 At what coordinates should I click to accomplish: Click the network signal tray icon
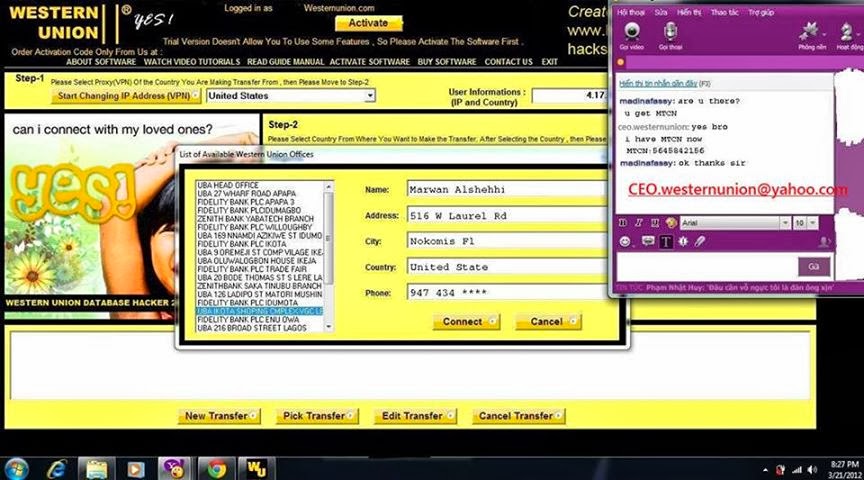click(797, 470)
